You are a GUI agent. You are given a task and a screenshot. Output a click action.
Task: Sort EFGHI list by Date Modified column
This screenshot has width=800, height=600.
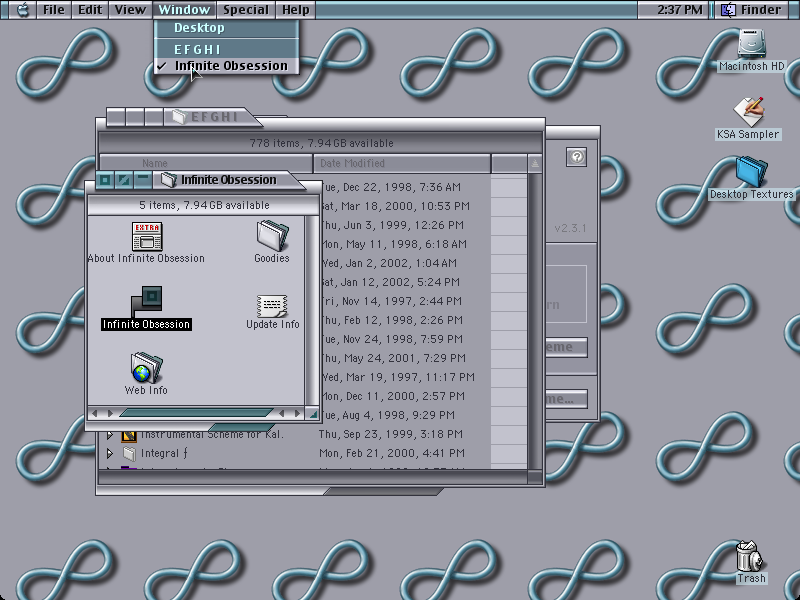point(402,163)
